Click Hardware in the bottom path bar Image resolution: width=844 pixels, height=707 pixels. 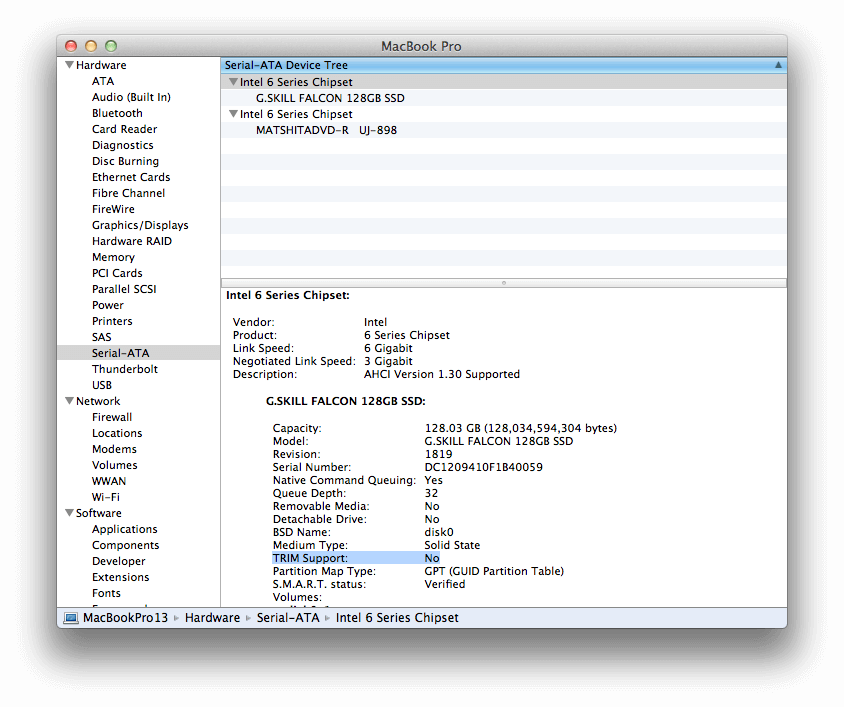pyautogui.click(x=212, y=618)
